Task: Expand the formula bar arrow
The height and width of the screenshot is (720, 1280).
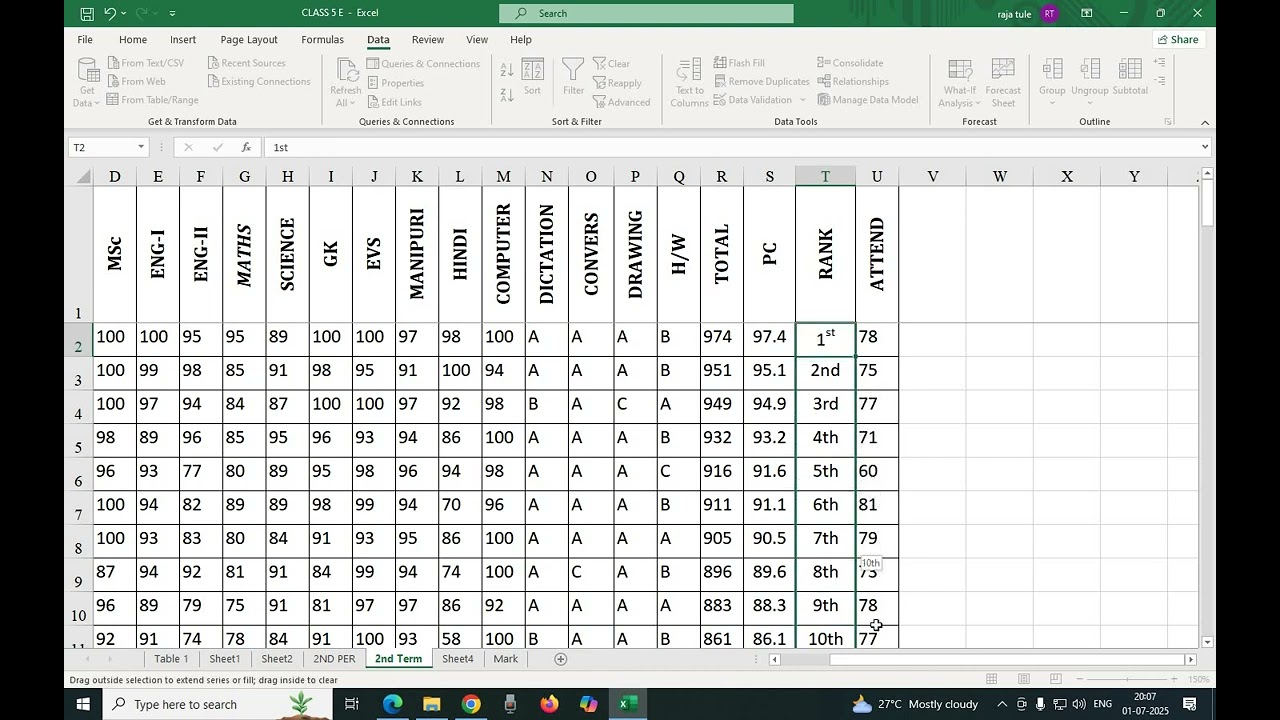Action: pos(1204,147)
